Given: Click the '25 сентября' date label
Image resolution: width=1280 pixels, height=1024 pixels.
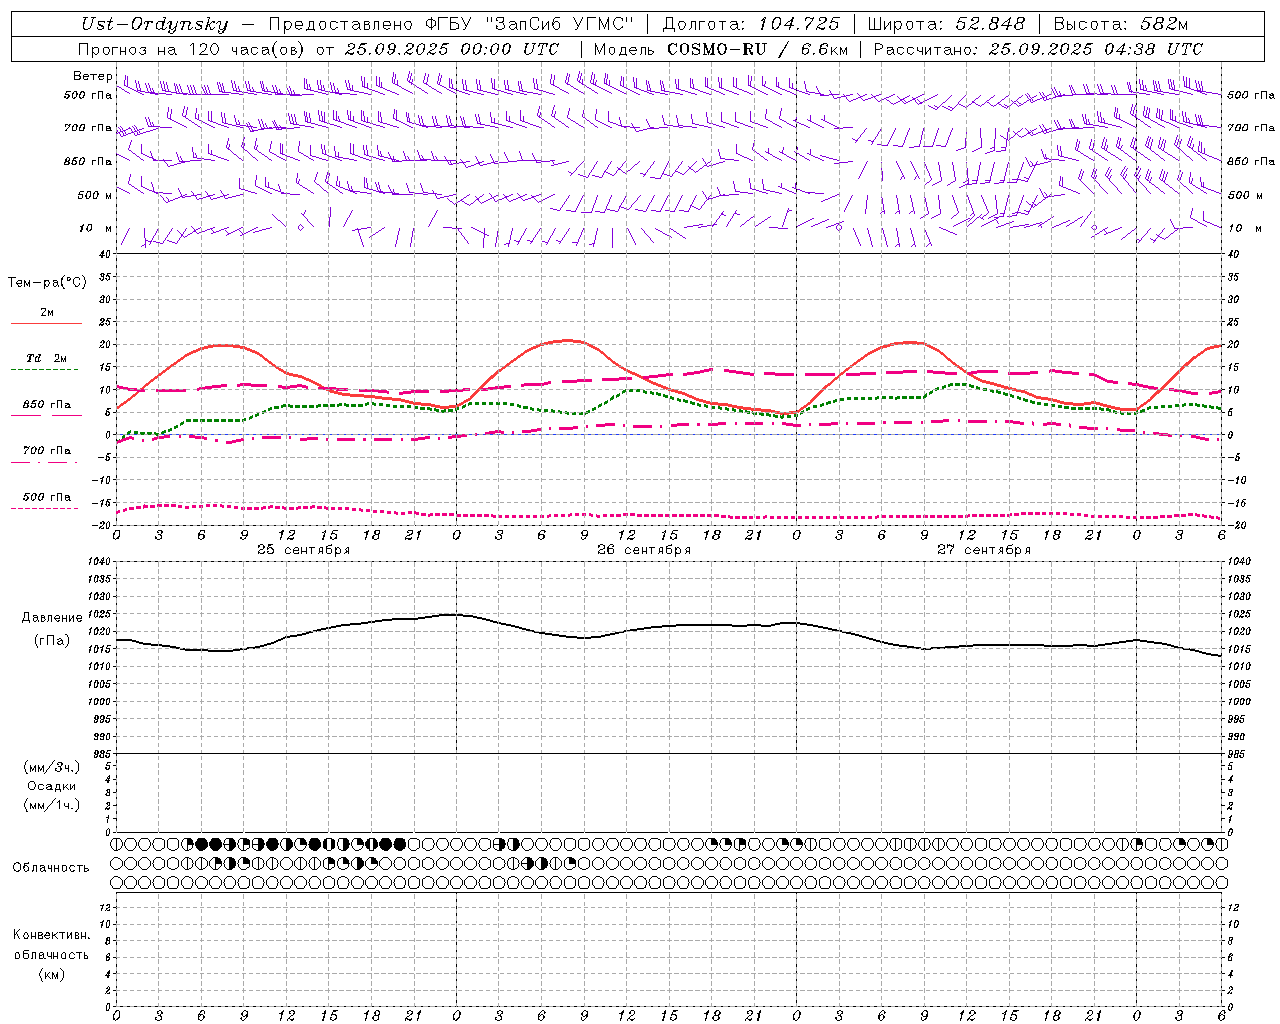Looking at the screenshot, I should tap(303, 550).
